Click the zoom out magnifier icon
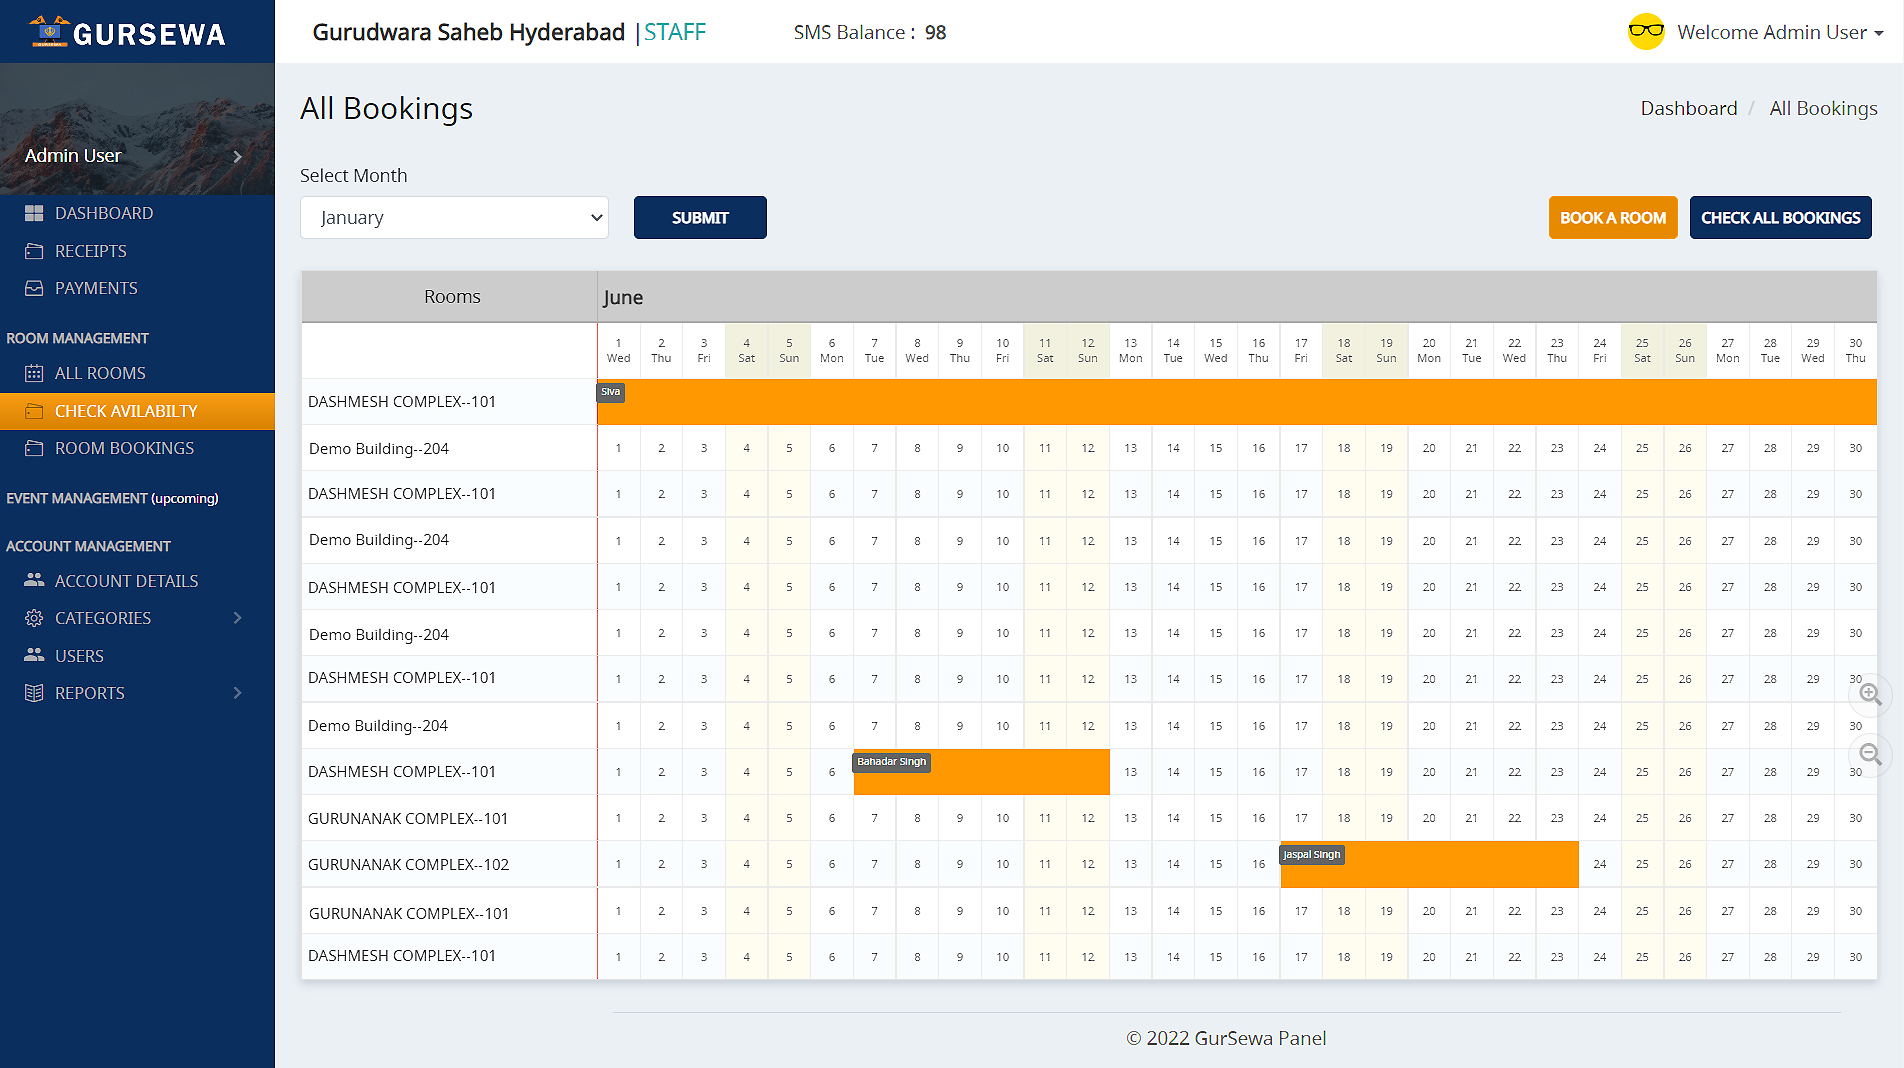The image size is (1904, 1068). [x=1870, y=755]
